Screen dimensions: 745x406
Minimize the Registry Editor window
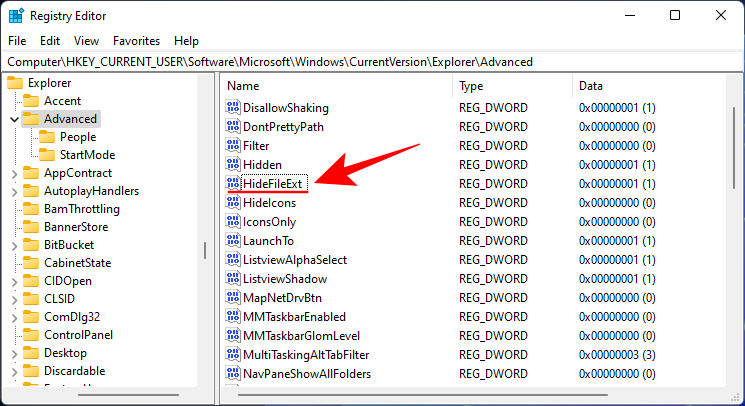(630, 15)
